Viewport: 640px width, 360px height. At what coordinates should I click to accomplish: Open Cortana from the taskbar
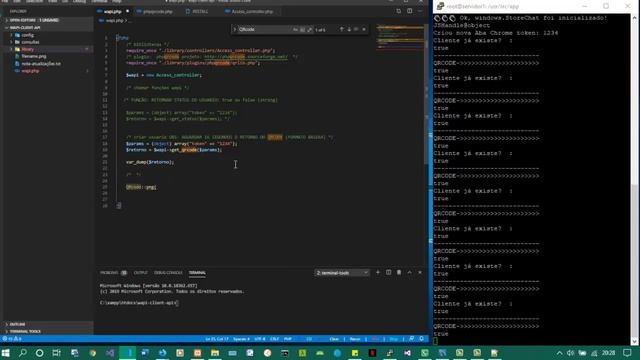point(40,353)
